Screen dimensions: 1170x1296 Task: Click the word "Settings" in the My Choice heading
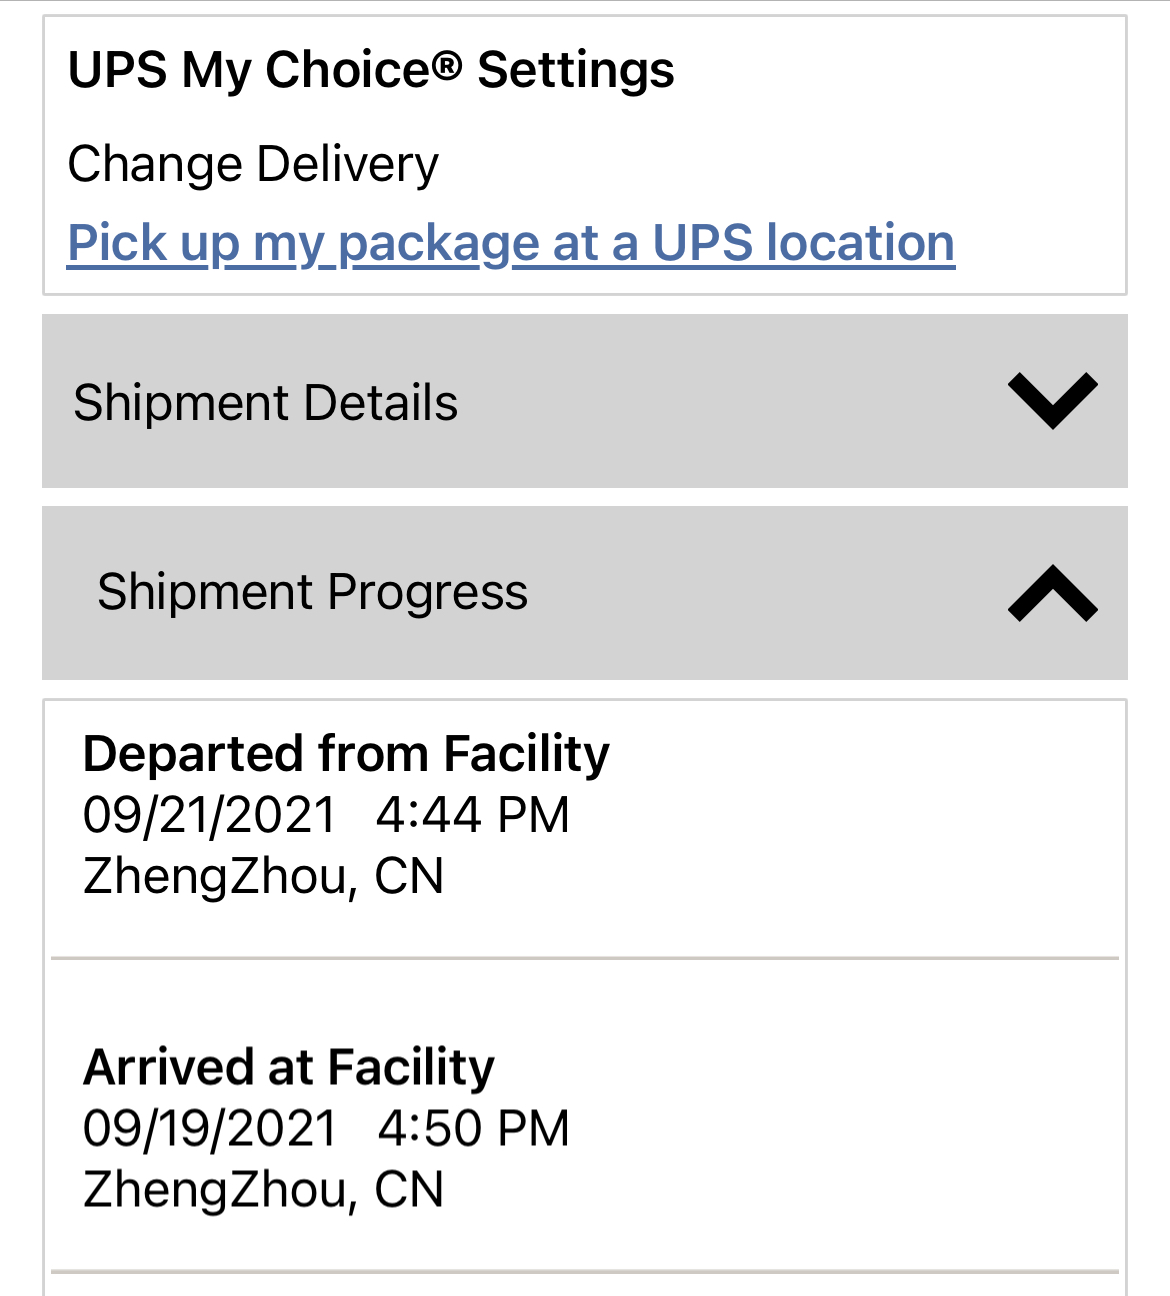[x=576, y=70]
